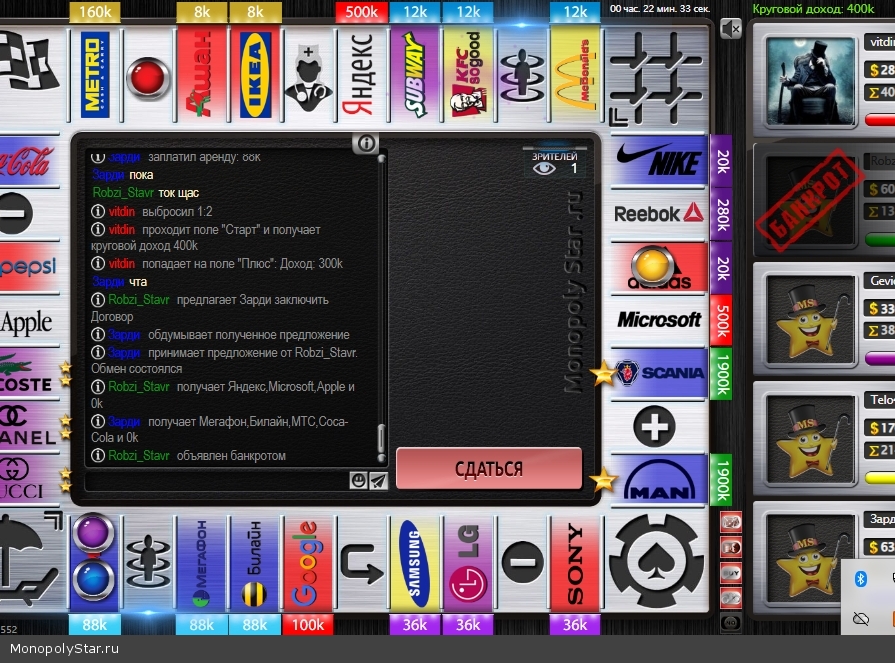Click the game timer text
Screen dimensions: 895x663
coord(660,9)
